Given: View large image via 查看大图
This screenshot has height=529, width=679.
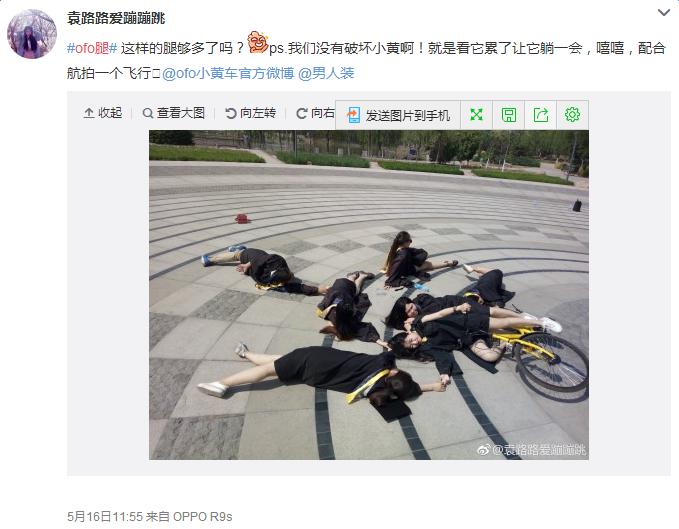Looking at the screenshot, I should pyautogui.click(x=174, y=113).
